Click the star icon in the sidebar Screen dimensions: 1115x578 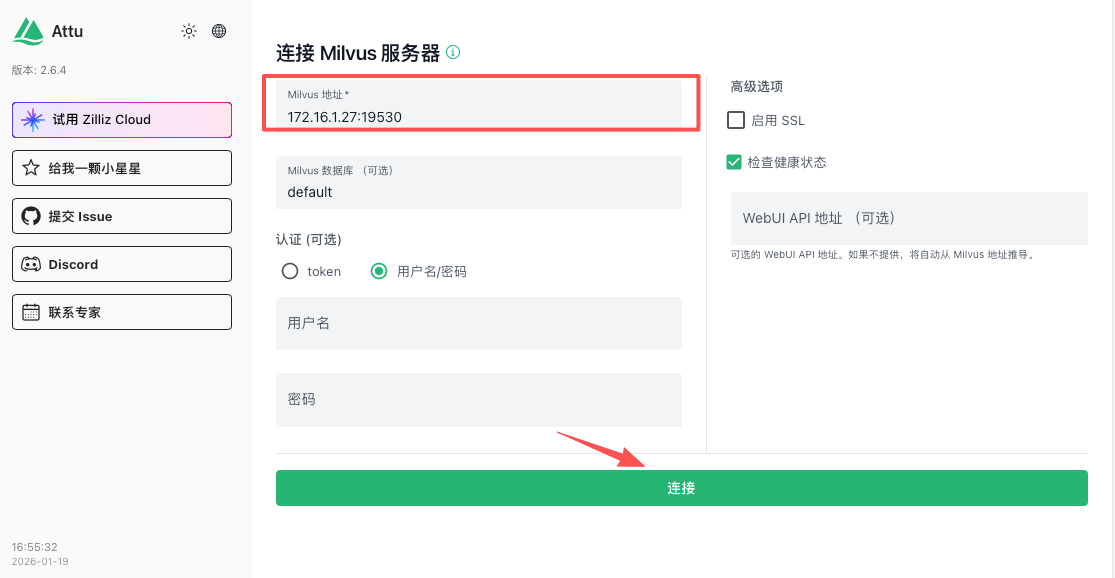click(x=32, y=168)
